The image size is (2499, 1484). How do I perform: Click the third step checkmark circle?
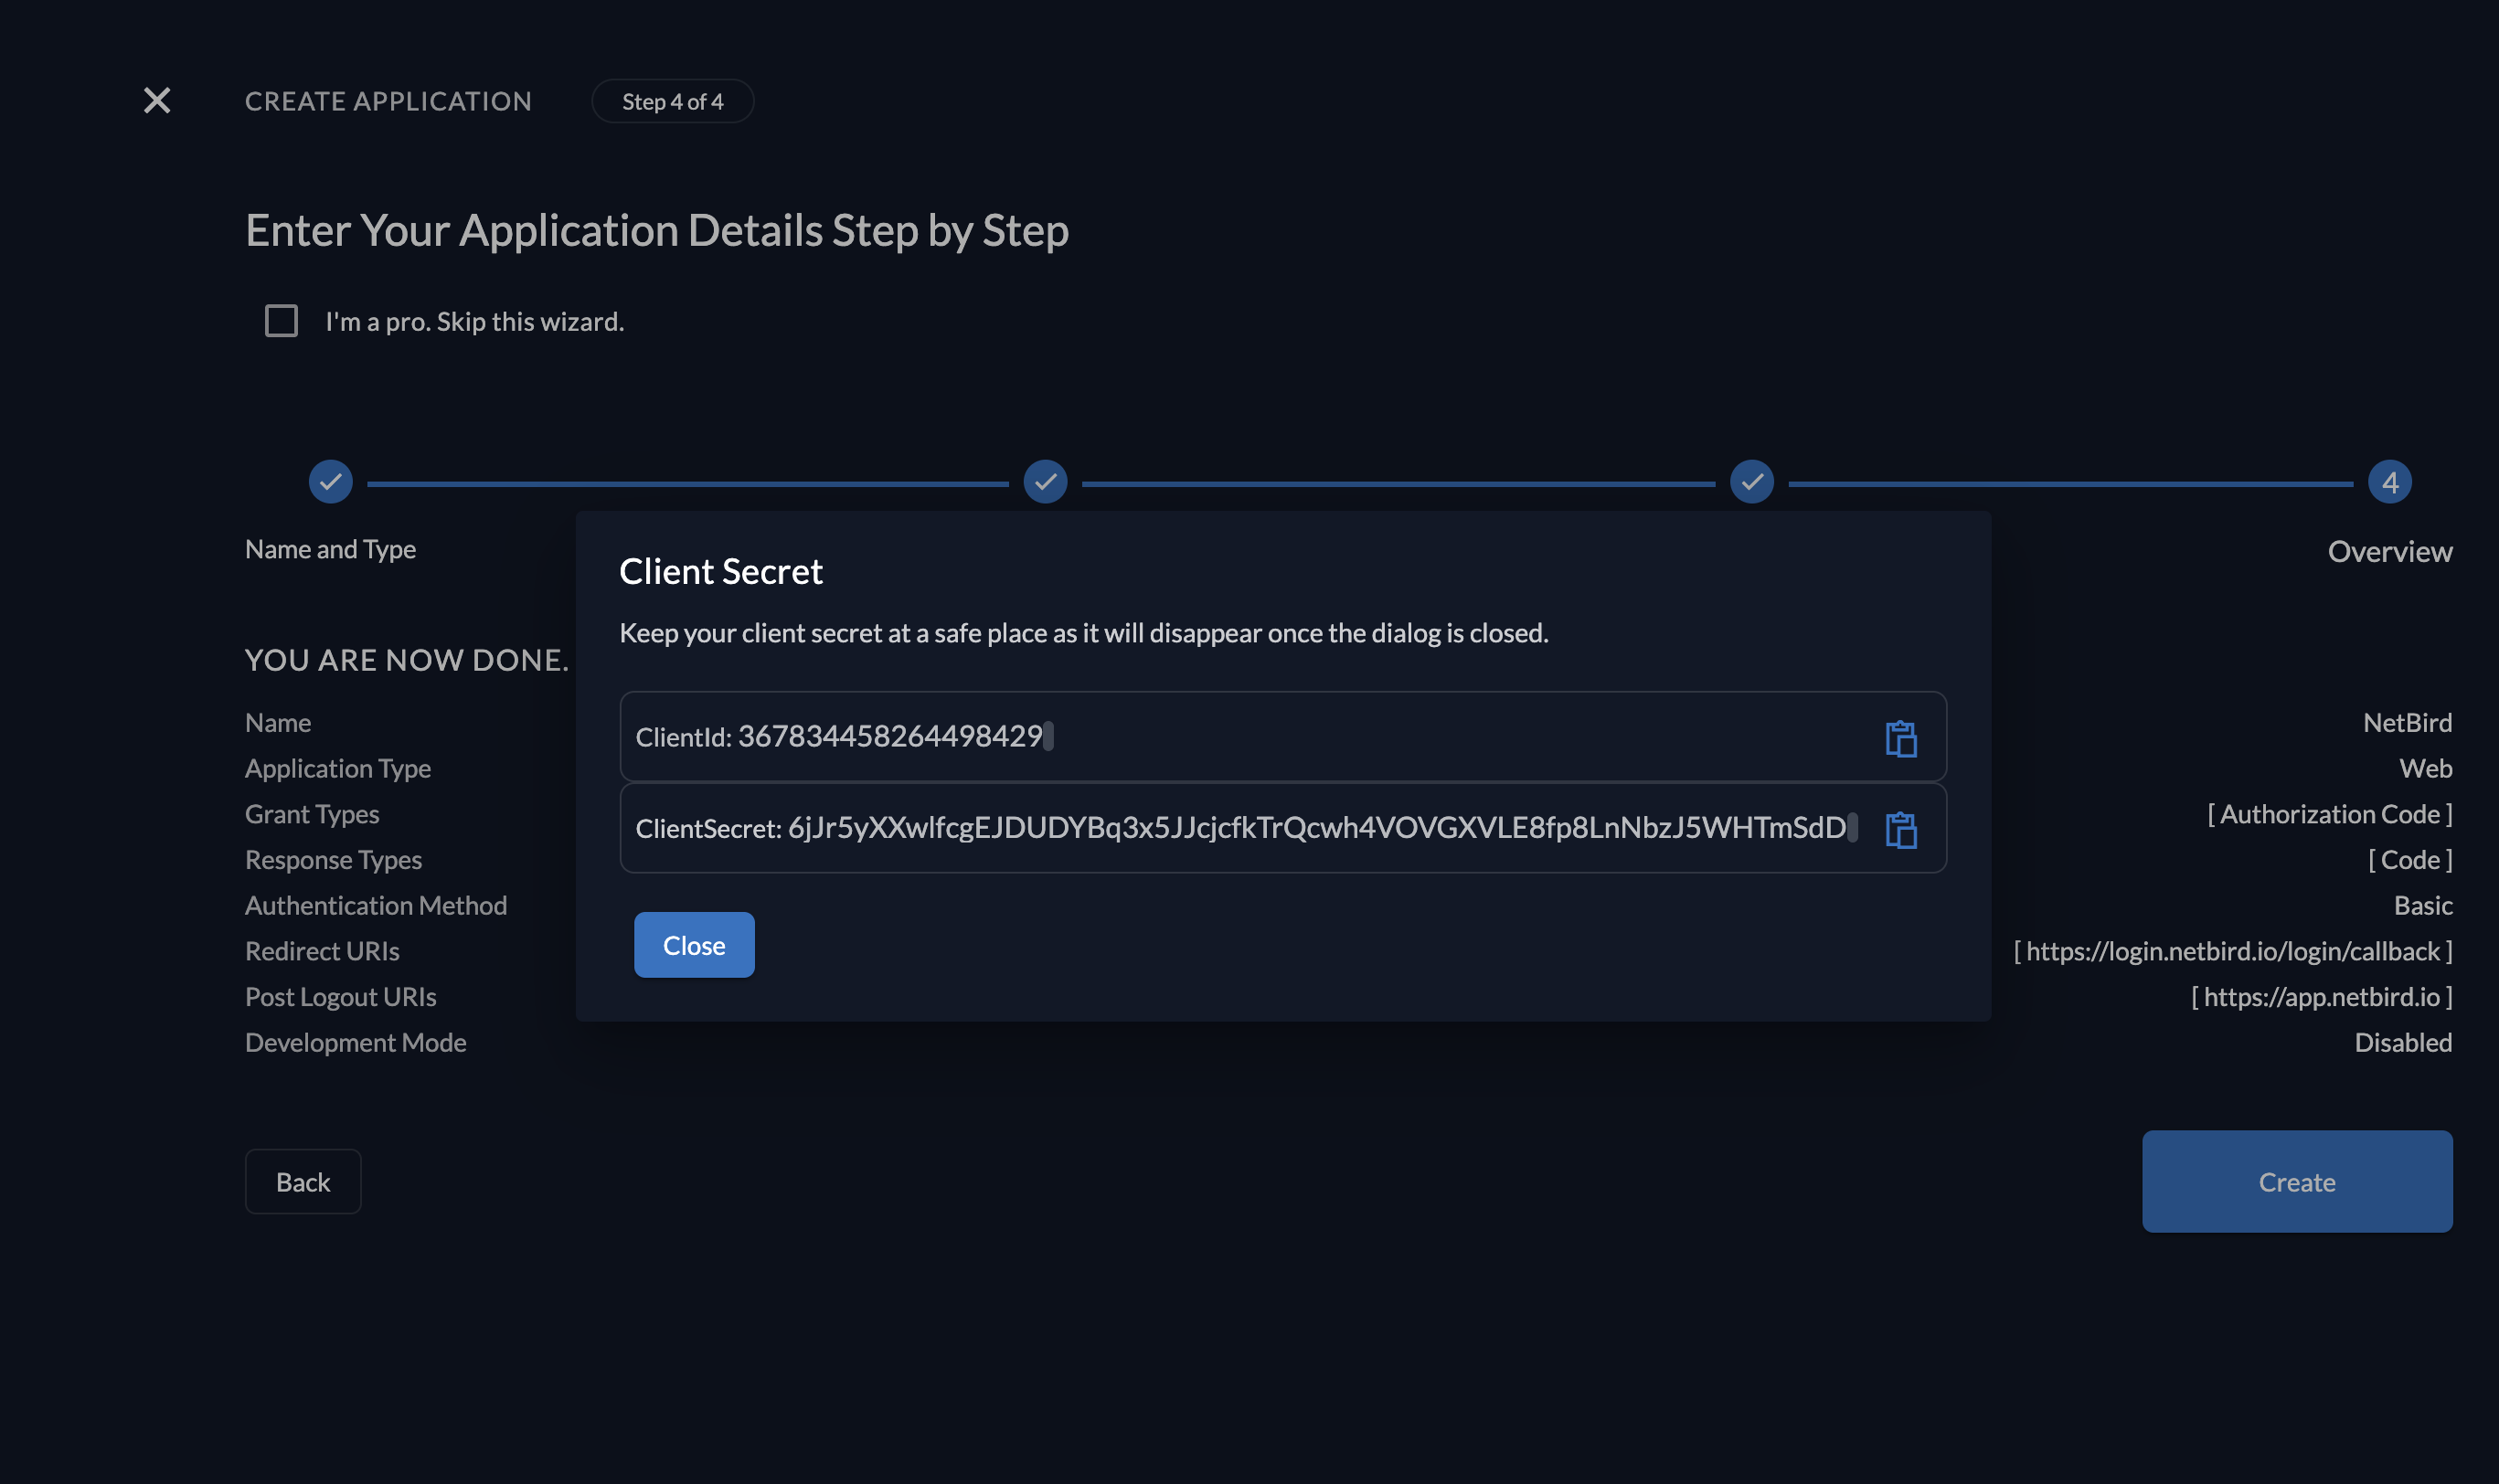(1751, 482)
